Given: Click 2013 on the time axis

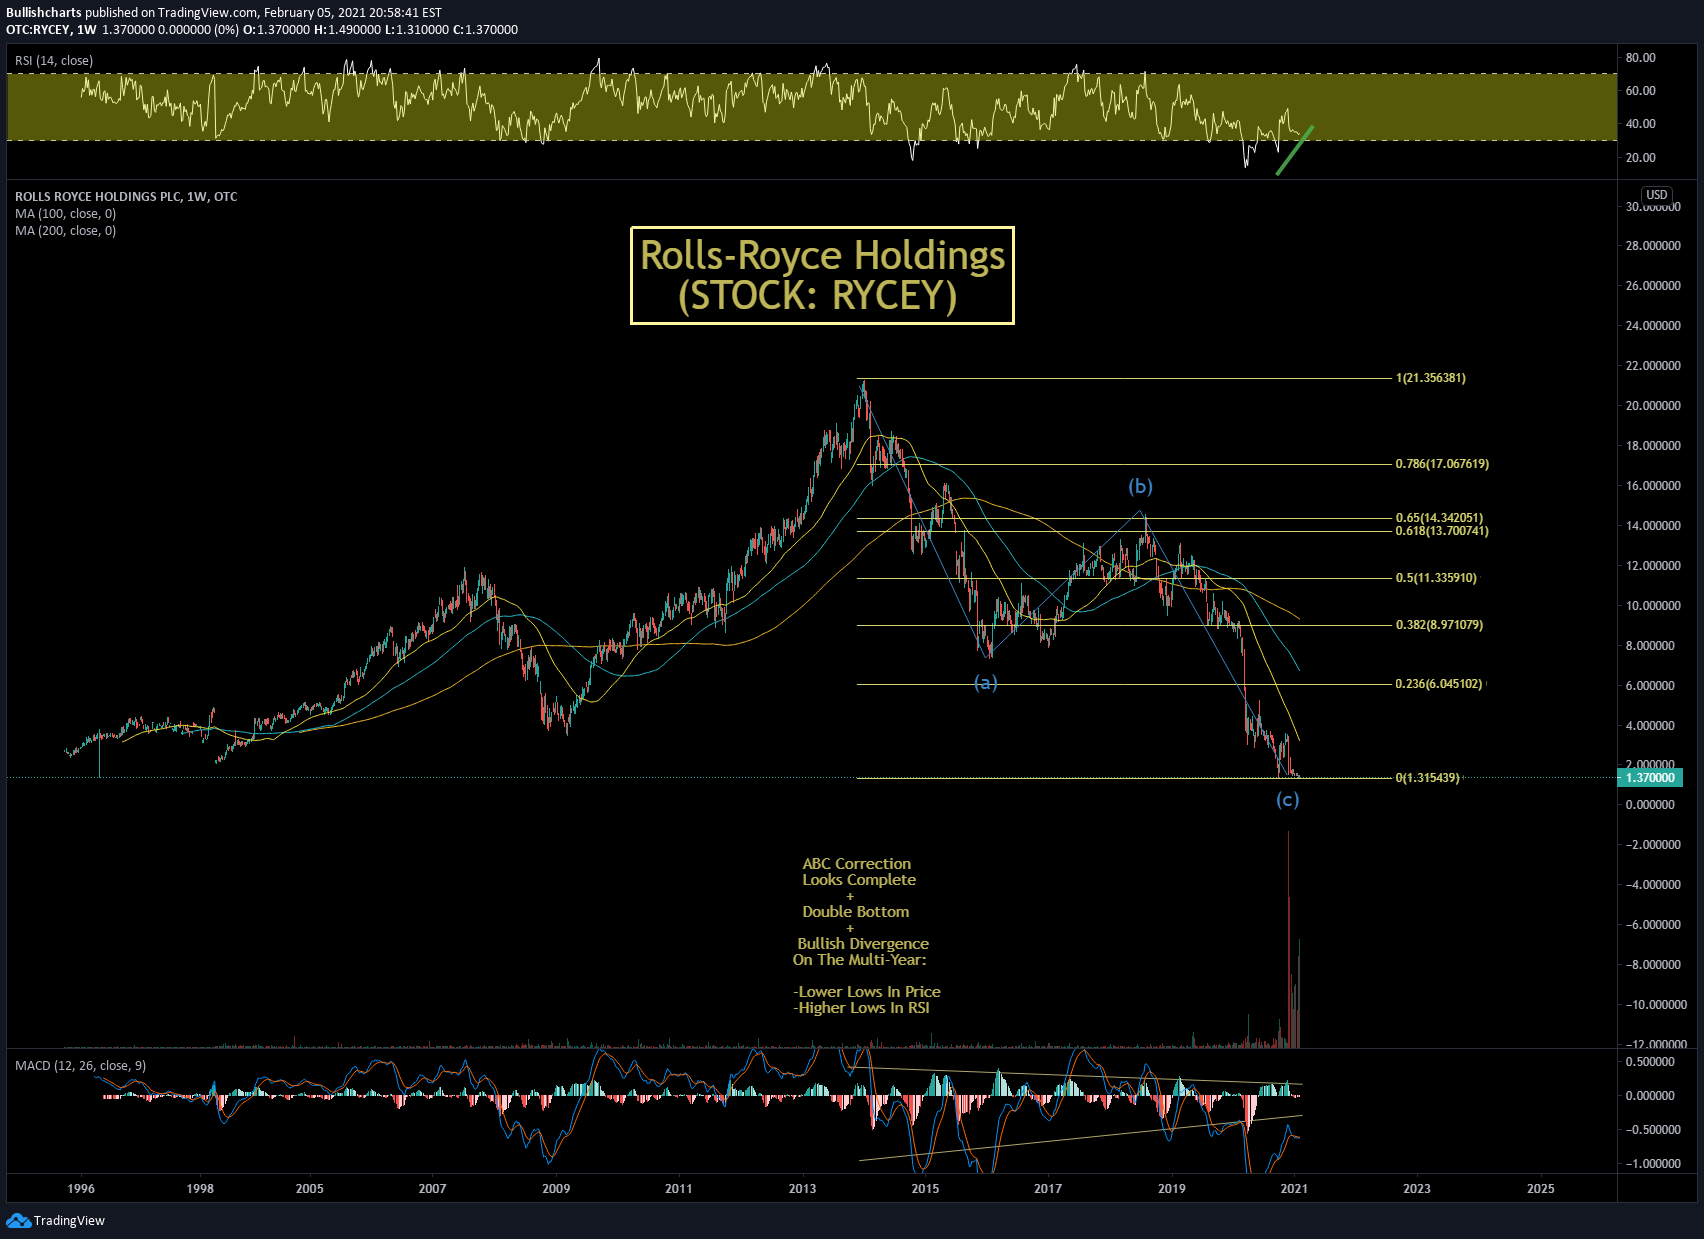Looking at the screenshot, I should pos(802,1189).
